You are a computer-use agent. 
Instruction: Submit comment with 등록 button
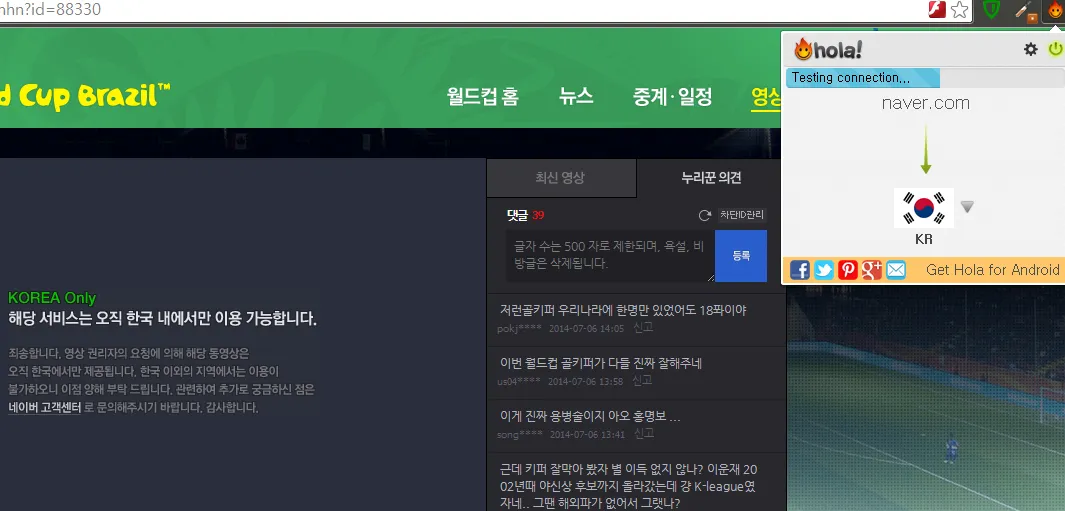(x=741, y=256)
